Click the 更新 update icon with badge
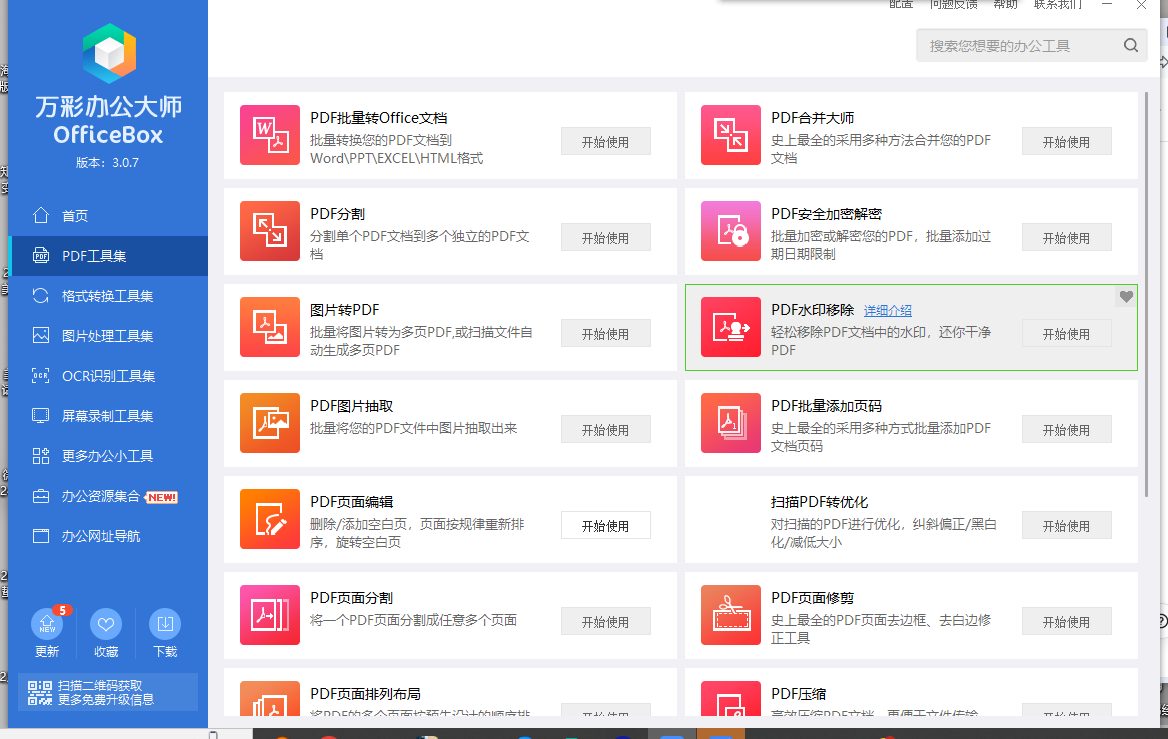1168x739 pixels. pyautogui.click(x=47, y=624)
